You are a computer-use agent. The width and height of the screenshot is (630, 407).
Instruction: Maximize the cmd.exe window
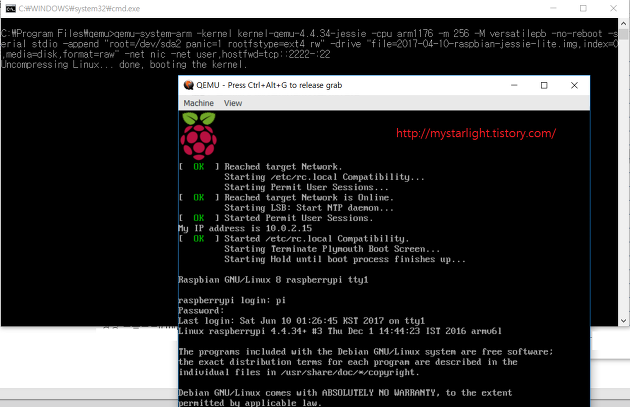[583, 8]
